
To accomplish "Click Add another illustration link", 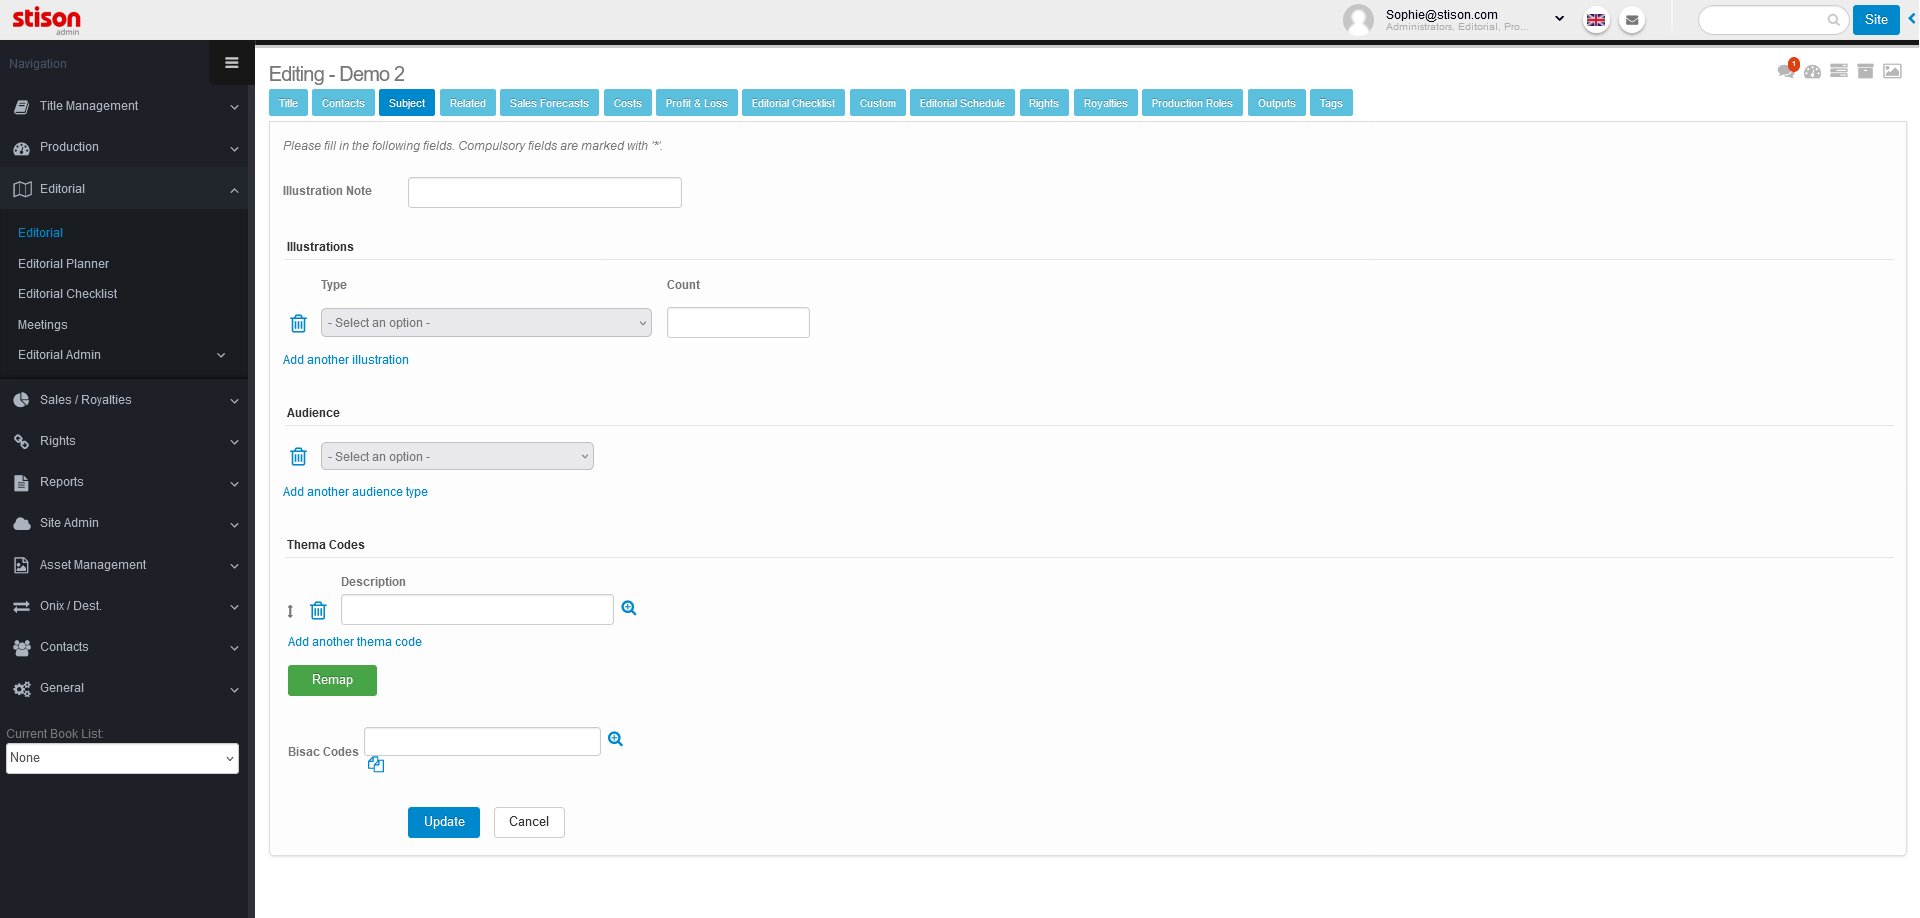I will pyautogui.click(x=345, y=360).
